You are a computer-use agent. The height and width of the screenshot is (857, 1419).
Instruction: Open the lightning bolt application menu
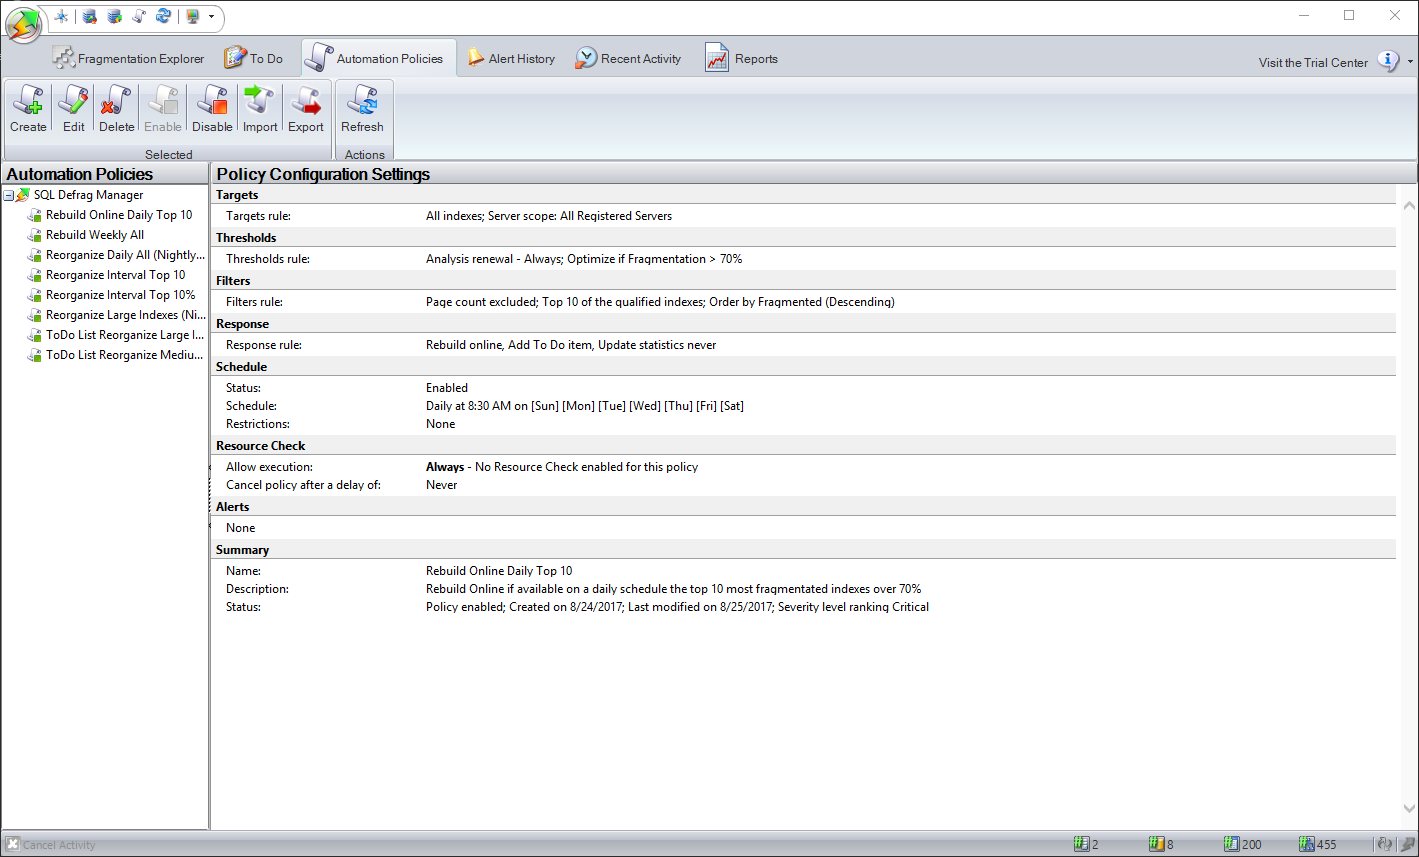(x=23, y=24)
